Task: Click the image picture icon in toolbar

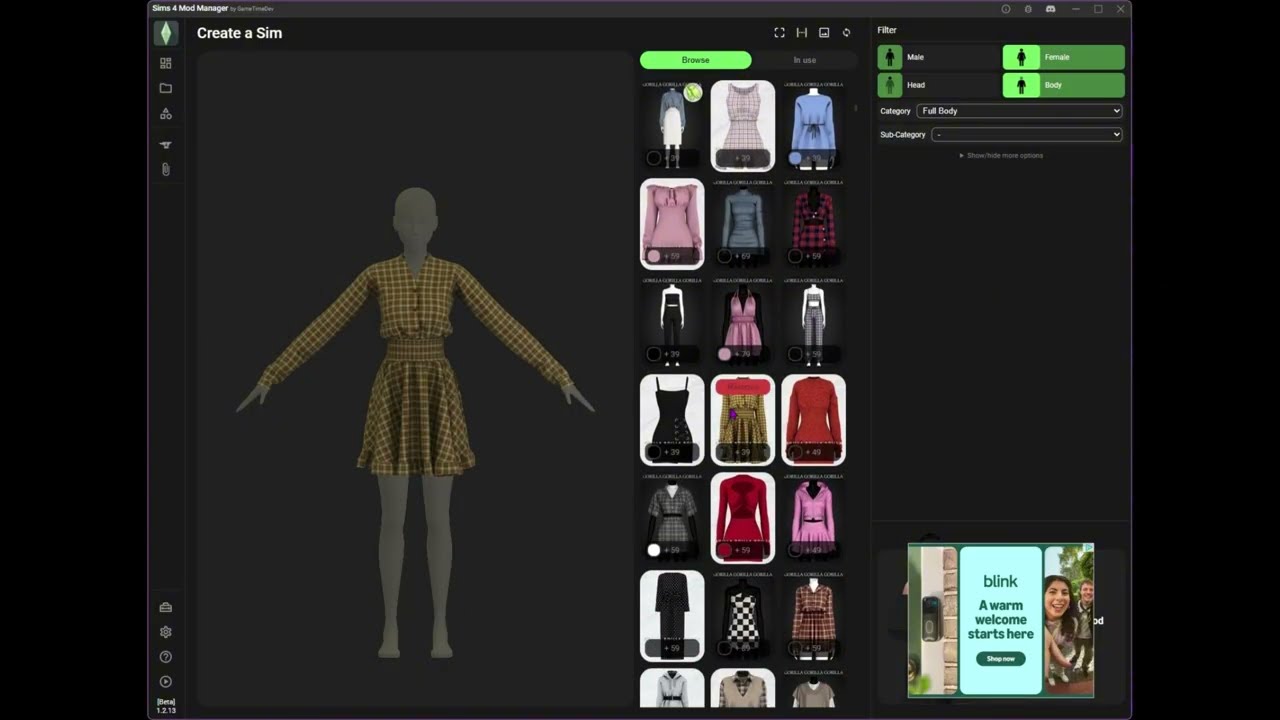Action: [824, 33]
